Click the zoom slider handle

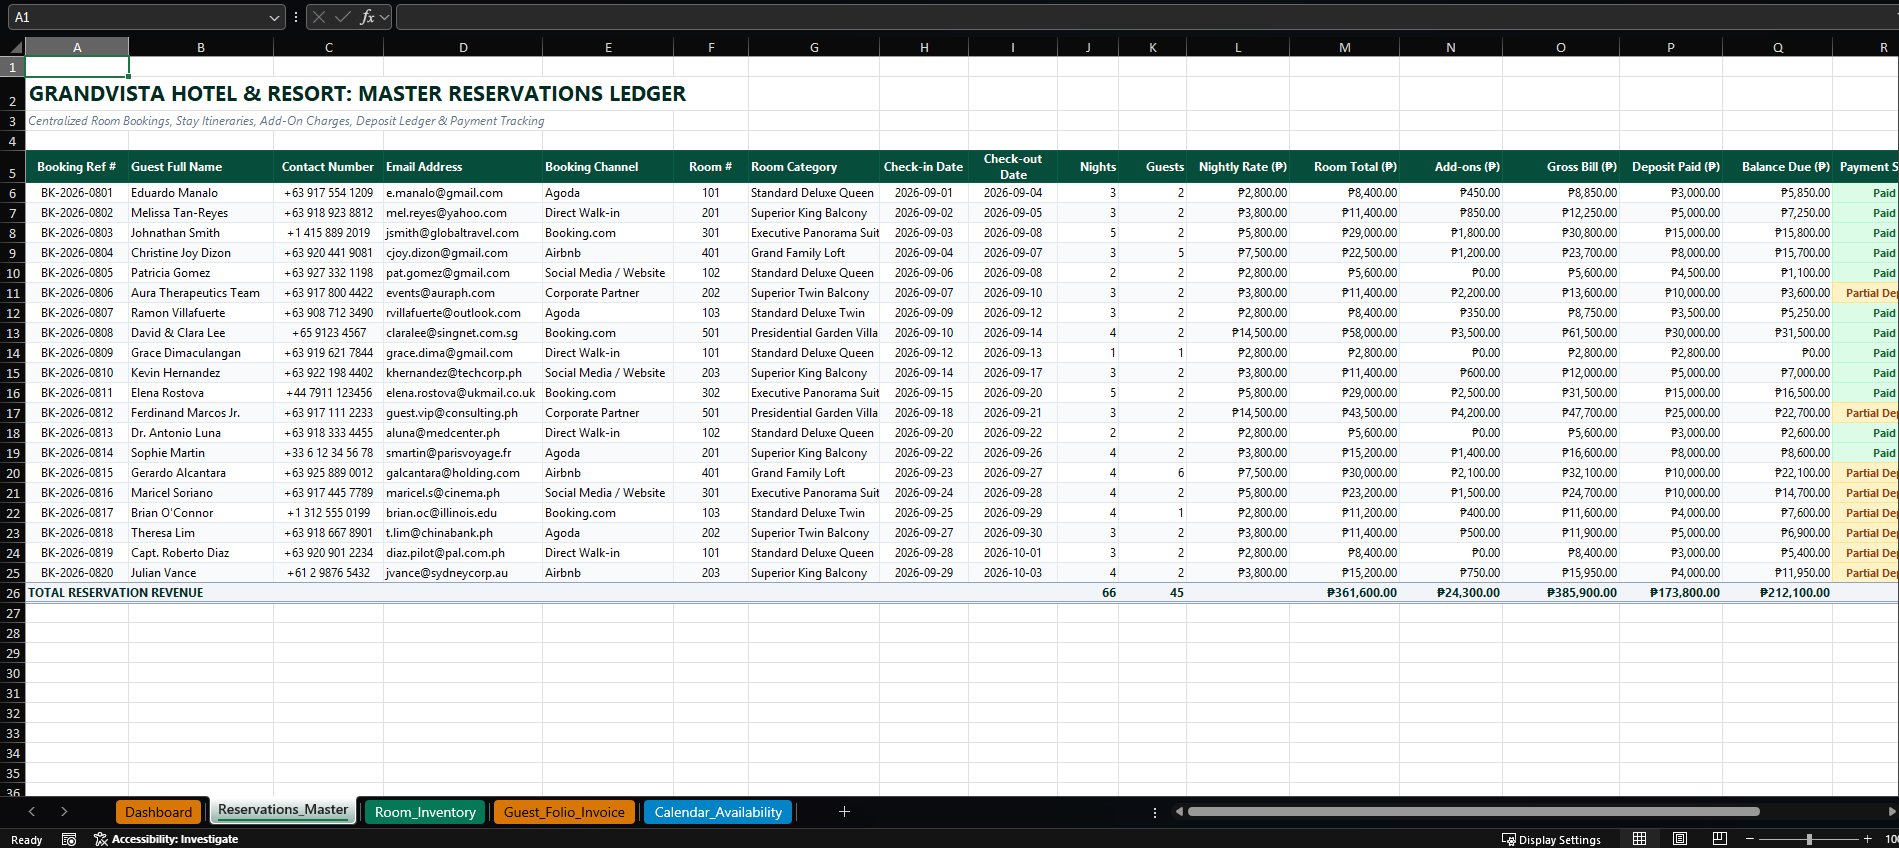[x=1809, y=838]
